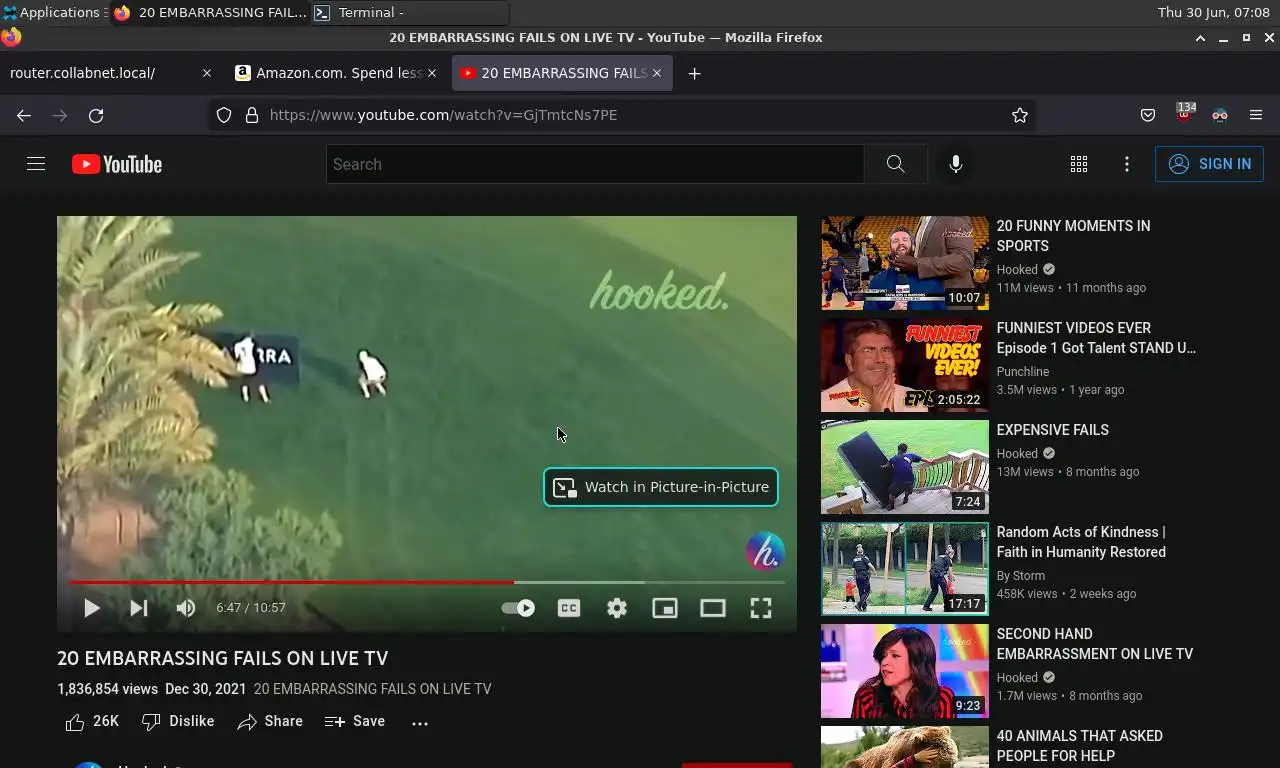Like the video with thumbs up
Viewport: 1280px width, 768px height.
[92, 721]
